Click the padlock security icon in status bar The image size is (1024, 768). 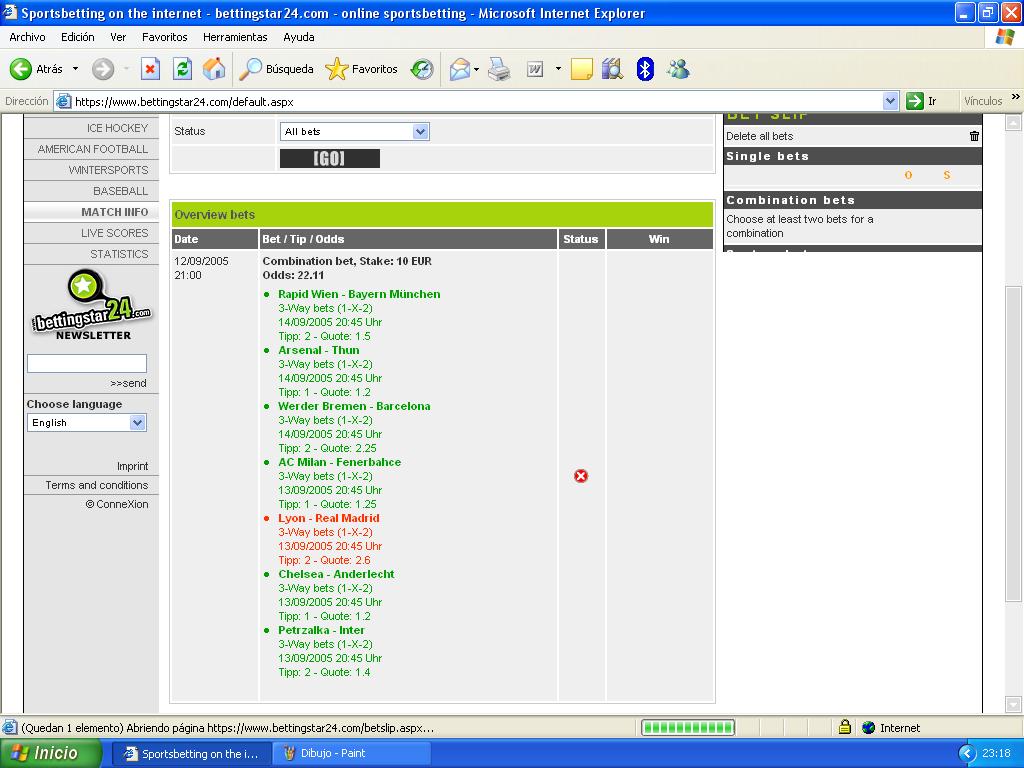coord(844,727)
